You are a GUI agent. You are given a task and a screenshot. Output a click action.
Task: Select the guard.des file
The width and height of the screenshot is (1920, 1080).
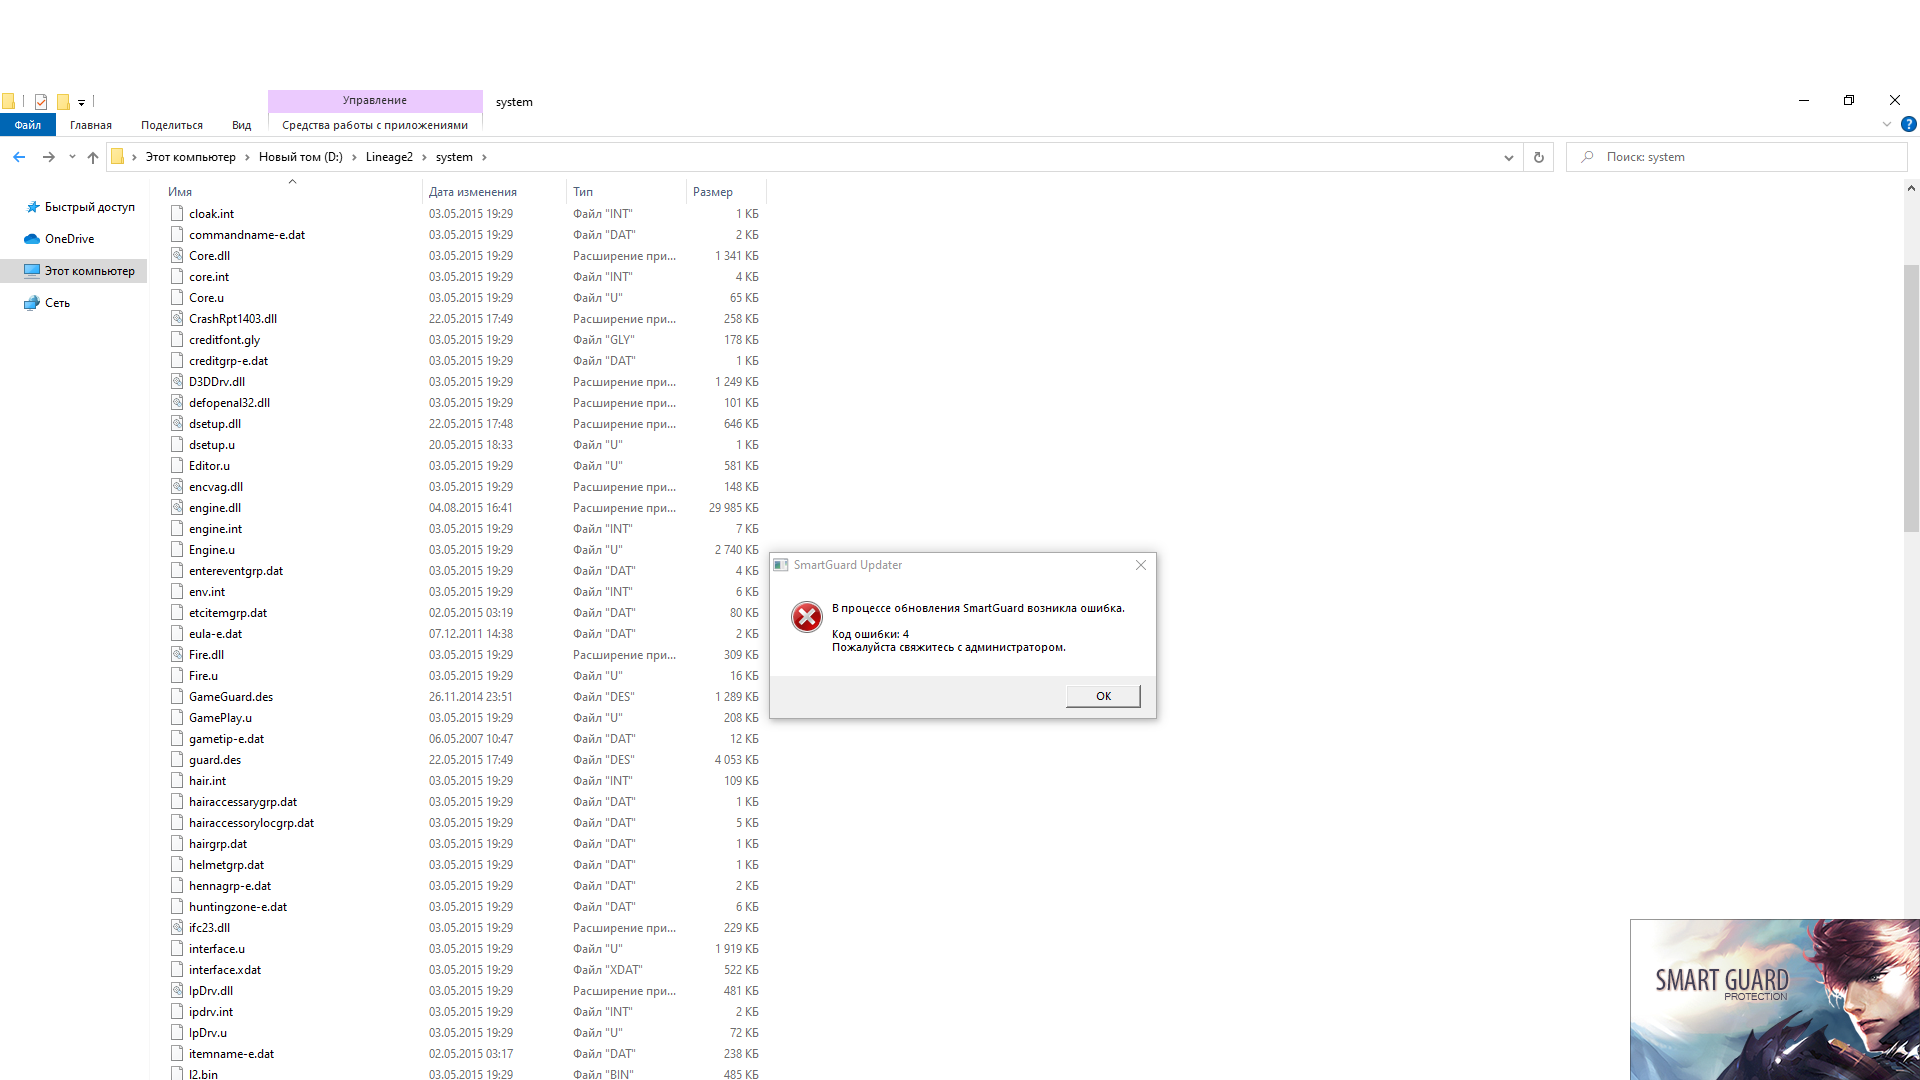(x=214, y=760)
